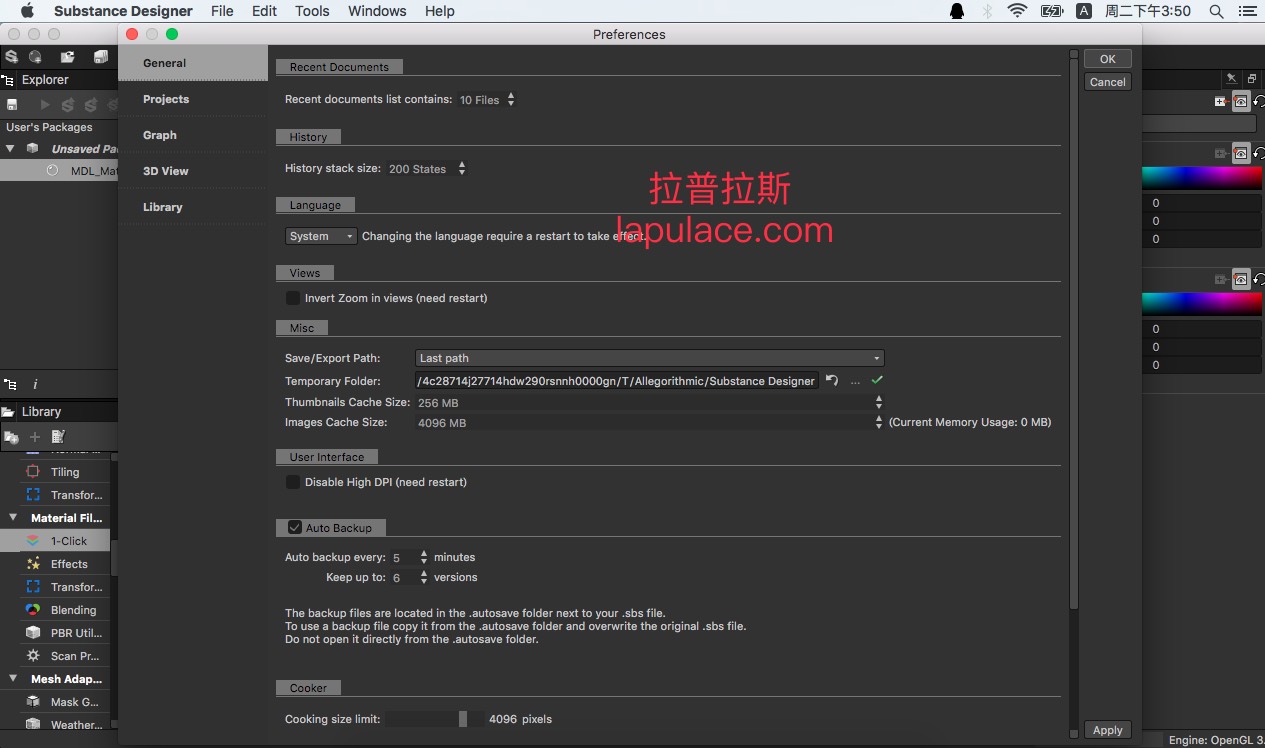Select the Mask G category in Library
Image resolution: width=1265 pixels, height=748 pixels.
(x=65, y=702)
